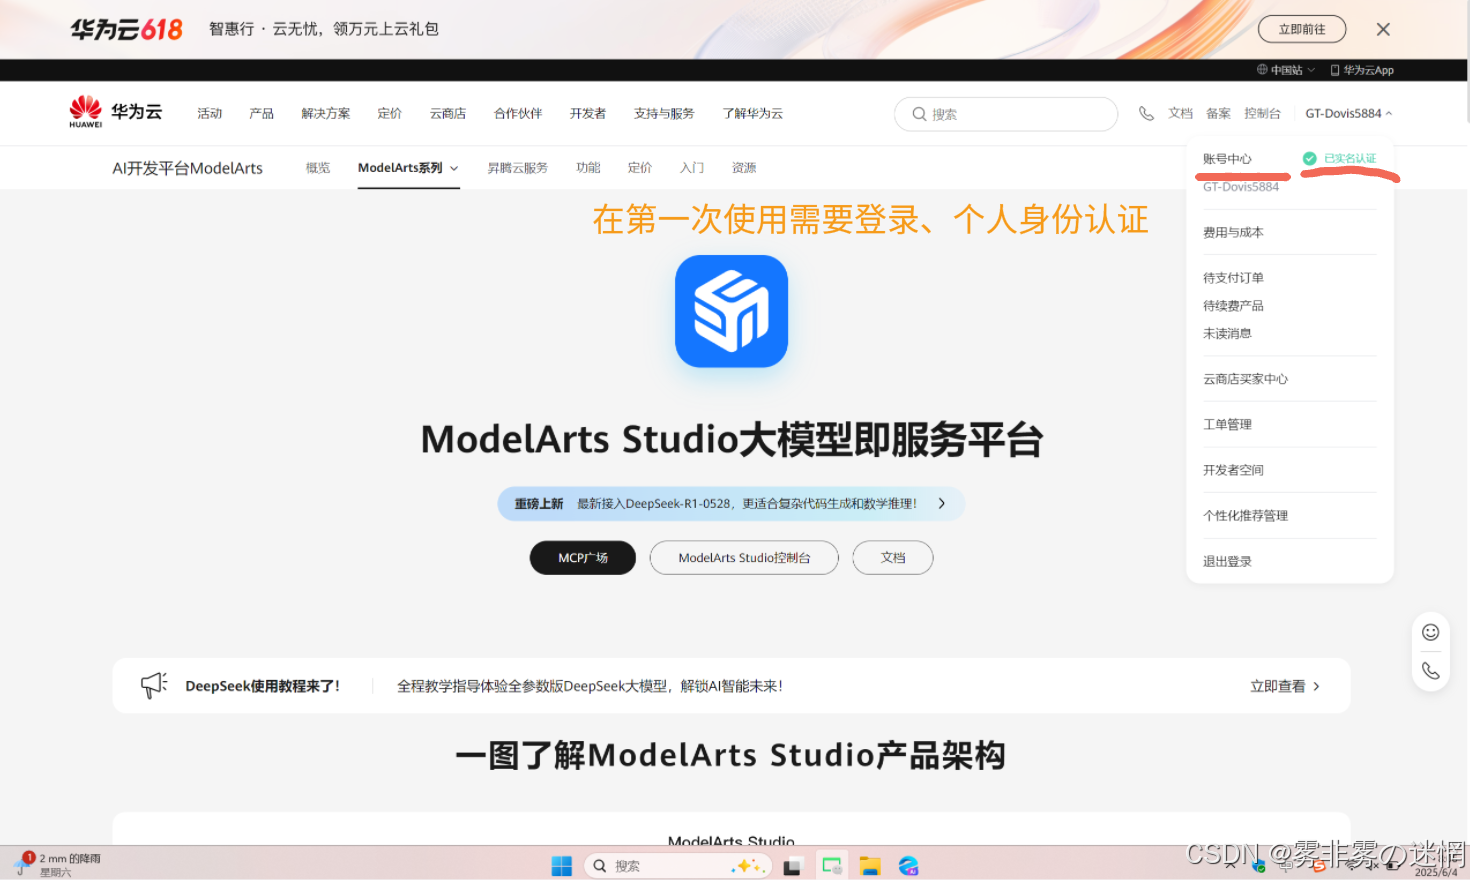Open the 定价 sub-navigation tab
Screen dimensions: 1470x880
640,168
